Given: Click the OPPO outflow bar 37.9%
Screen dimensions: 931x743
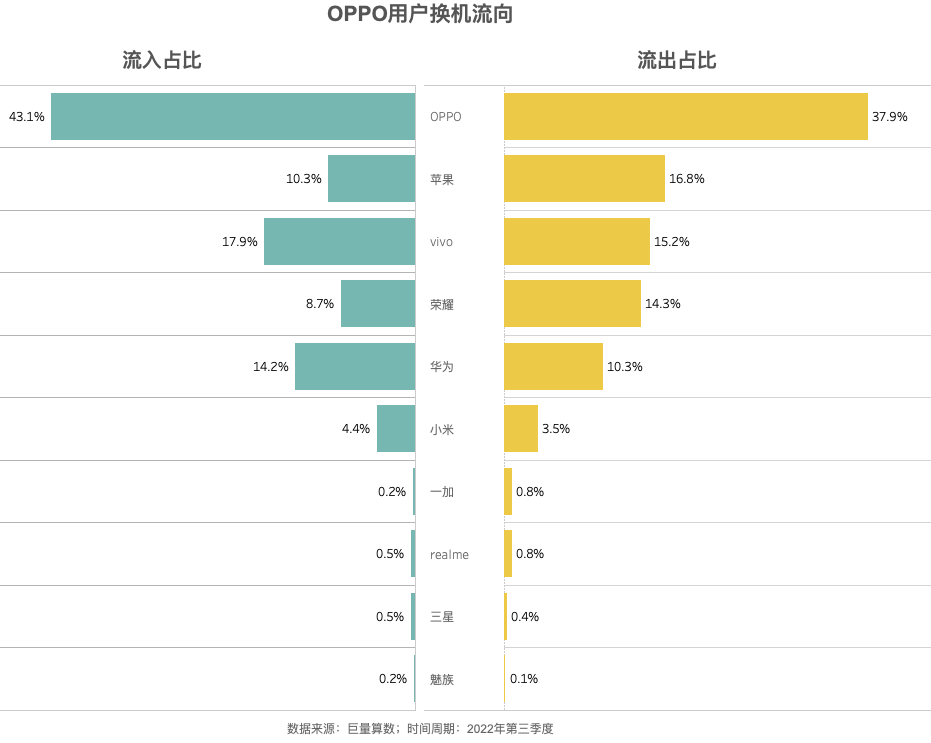Looking at the screenshot, I should point(686,116).
